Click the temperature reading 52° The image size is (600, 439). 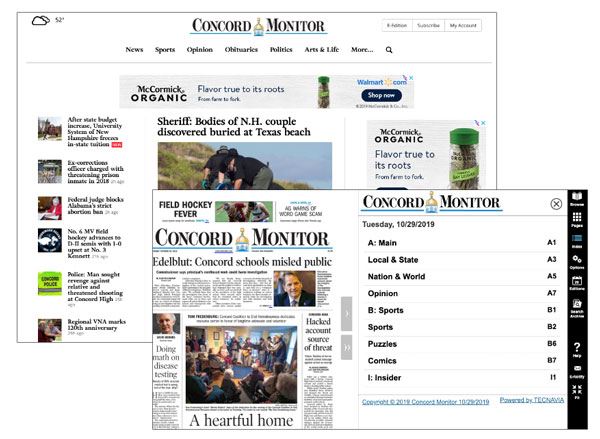click(60, 20)
